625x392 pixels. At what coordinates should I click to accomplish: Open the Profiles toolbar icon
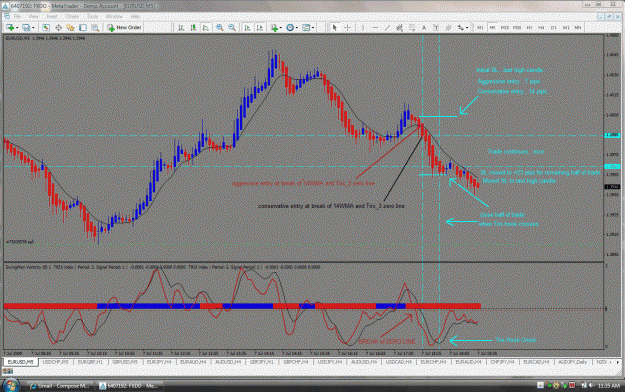pos(26,28)
